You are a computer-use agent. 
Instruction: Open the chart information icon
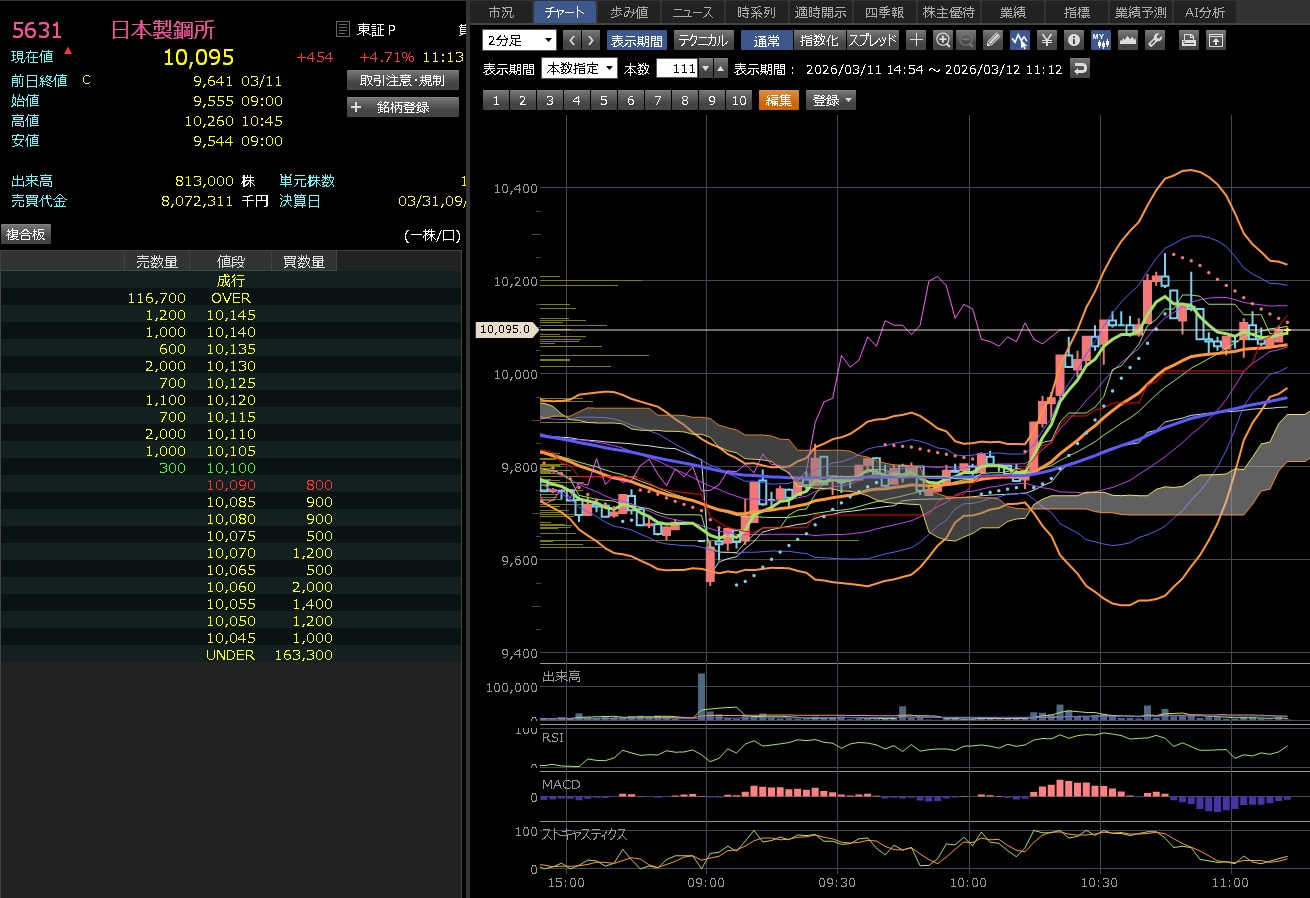(x=1074, y=41)
